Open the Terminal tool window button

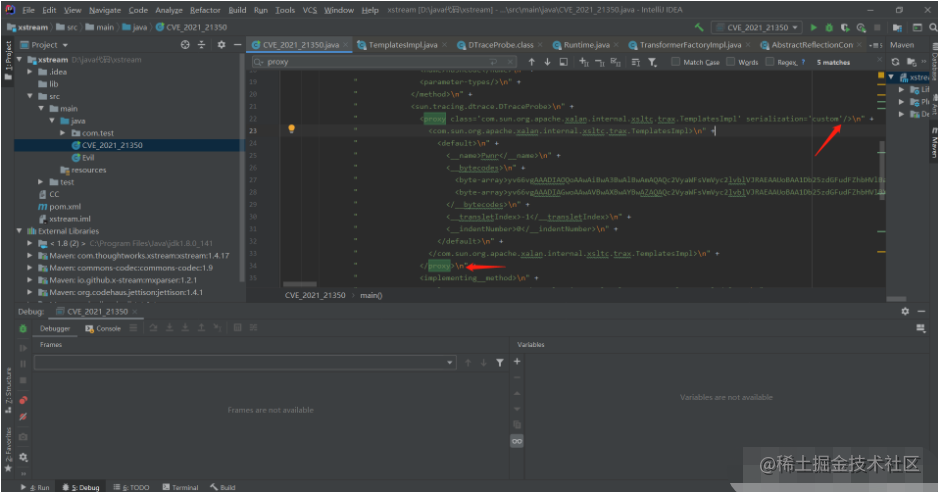[x=180, y=487]
